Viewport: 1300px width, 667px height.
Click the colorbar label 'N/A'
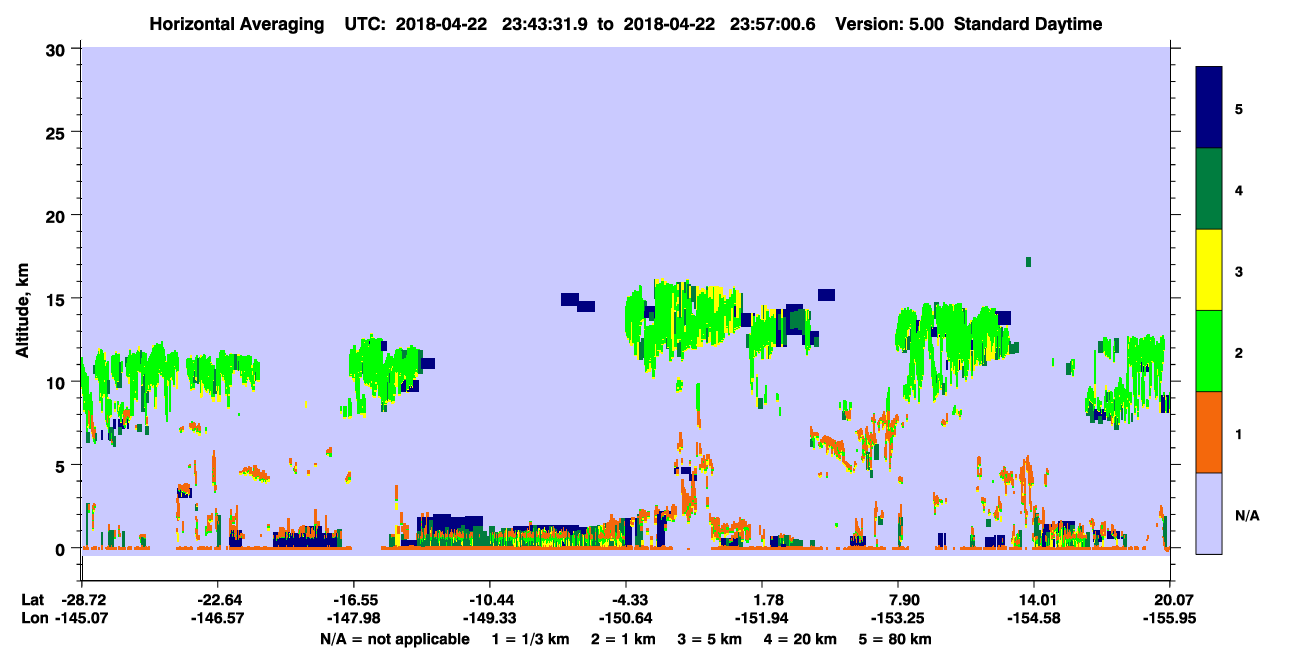click(1247, 515)
